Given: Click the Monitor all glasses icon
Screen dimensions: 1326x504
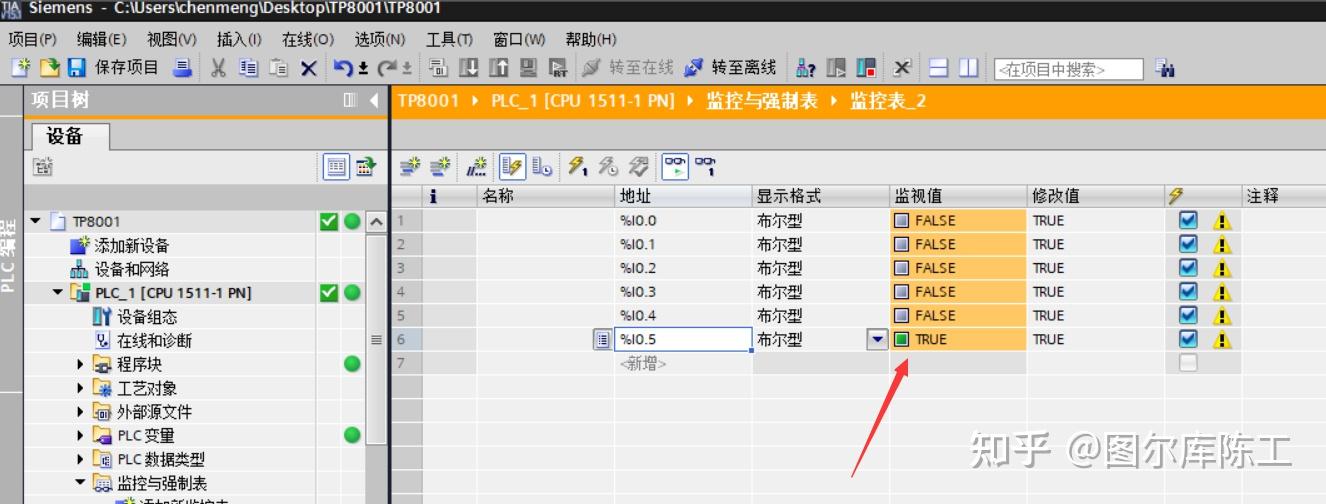Looking at the screenshot, I should [x=676, y=167].
